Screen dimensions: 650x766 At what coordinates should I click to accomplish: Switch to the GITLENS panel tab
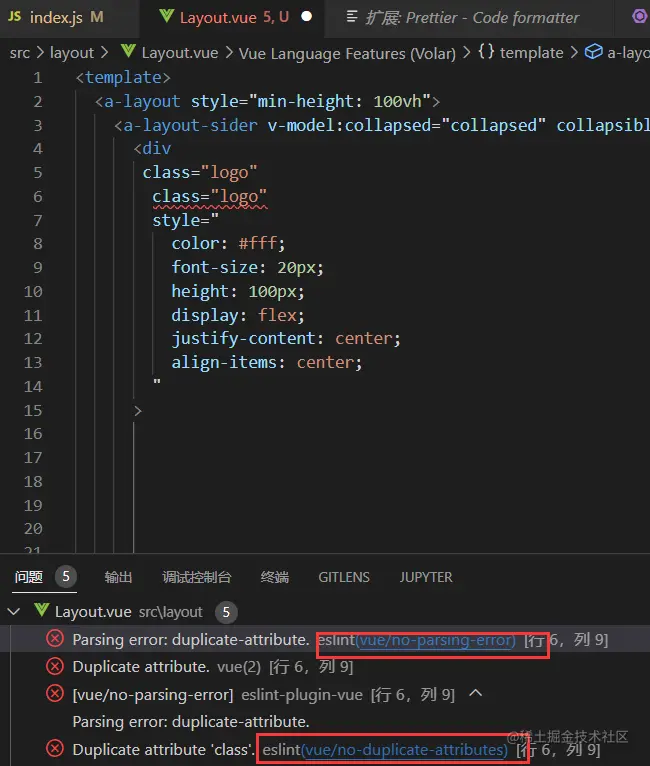point(344,577)
